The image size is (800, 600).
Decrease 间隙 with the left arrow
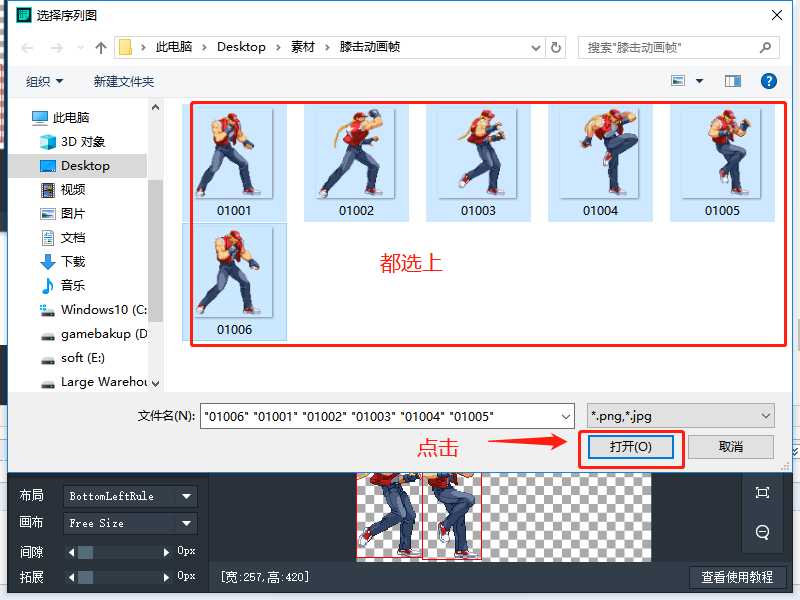pos(71,552)
